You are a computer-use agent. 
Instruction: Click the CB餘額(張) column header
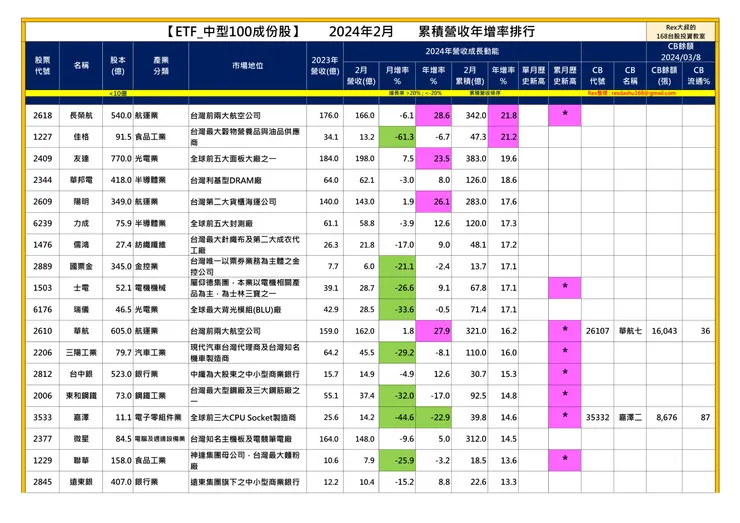(x=664, y=76)
